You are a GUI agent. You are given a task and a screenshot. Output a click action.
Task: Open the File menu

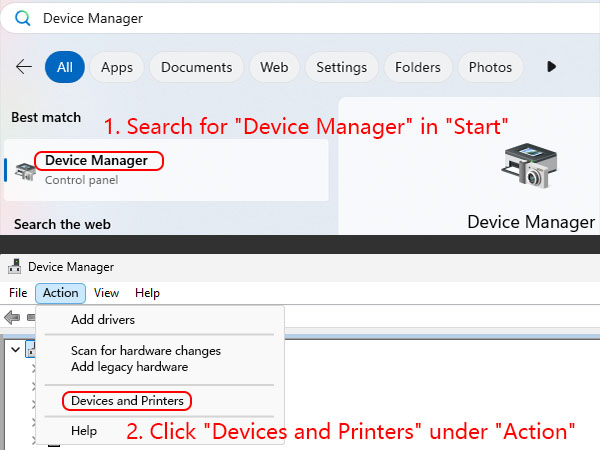[18, 293]
